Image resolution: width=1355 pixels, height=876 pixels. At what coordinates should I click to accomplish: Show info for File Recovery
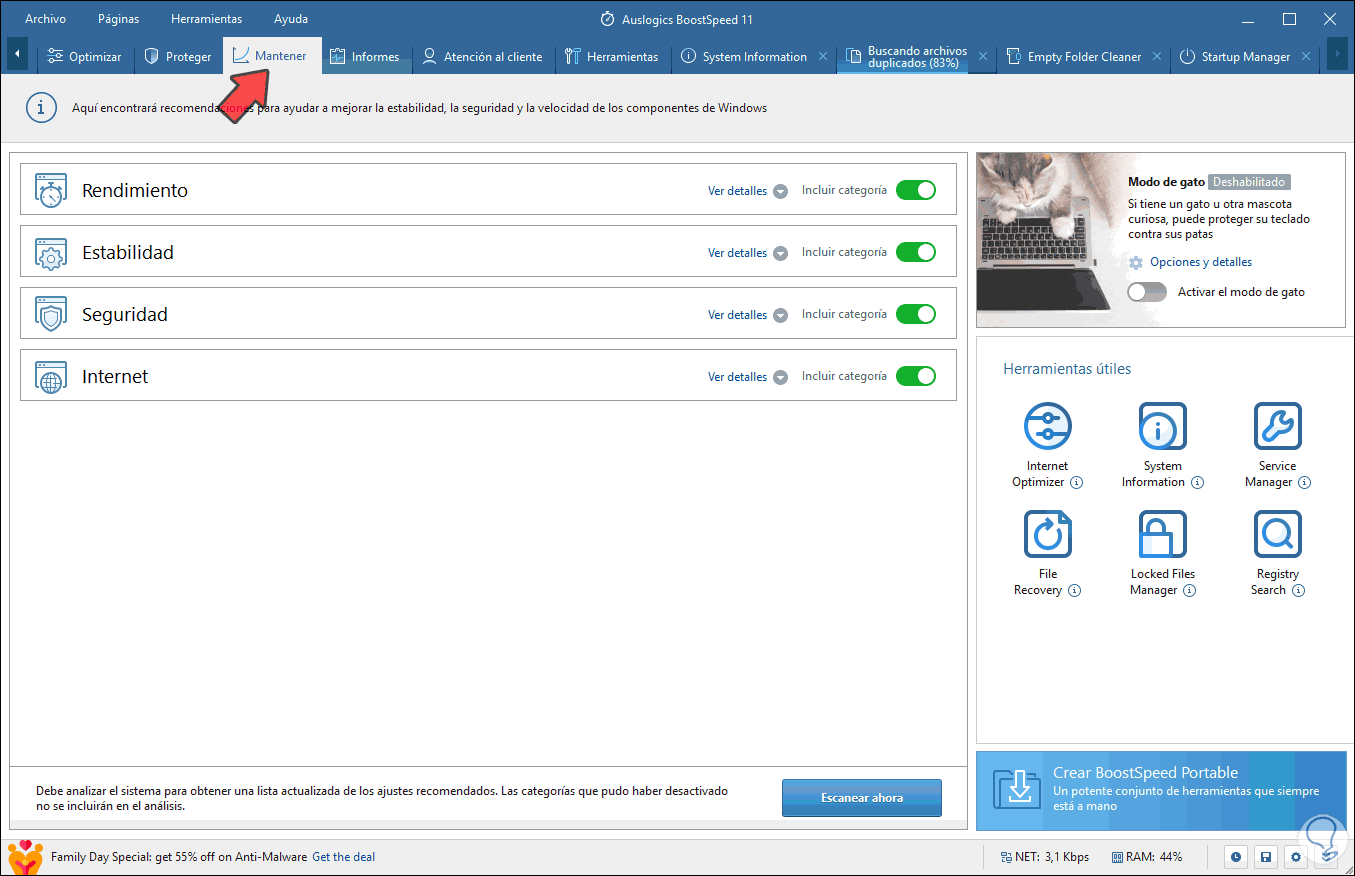(1074, 590)
